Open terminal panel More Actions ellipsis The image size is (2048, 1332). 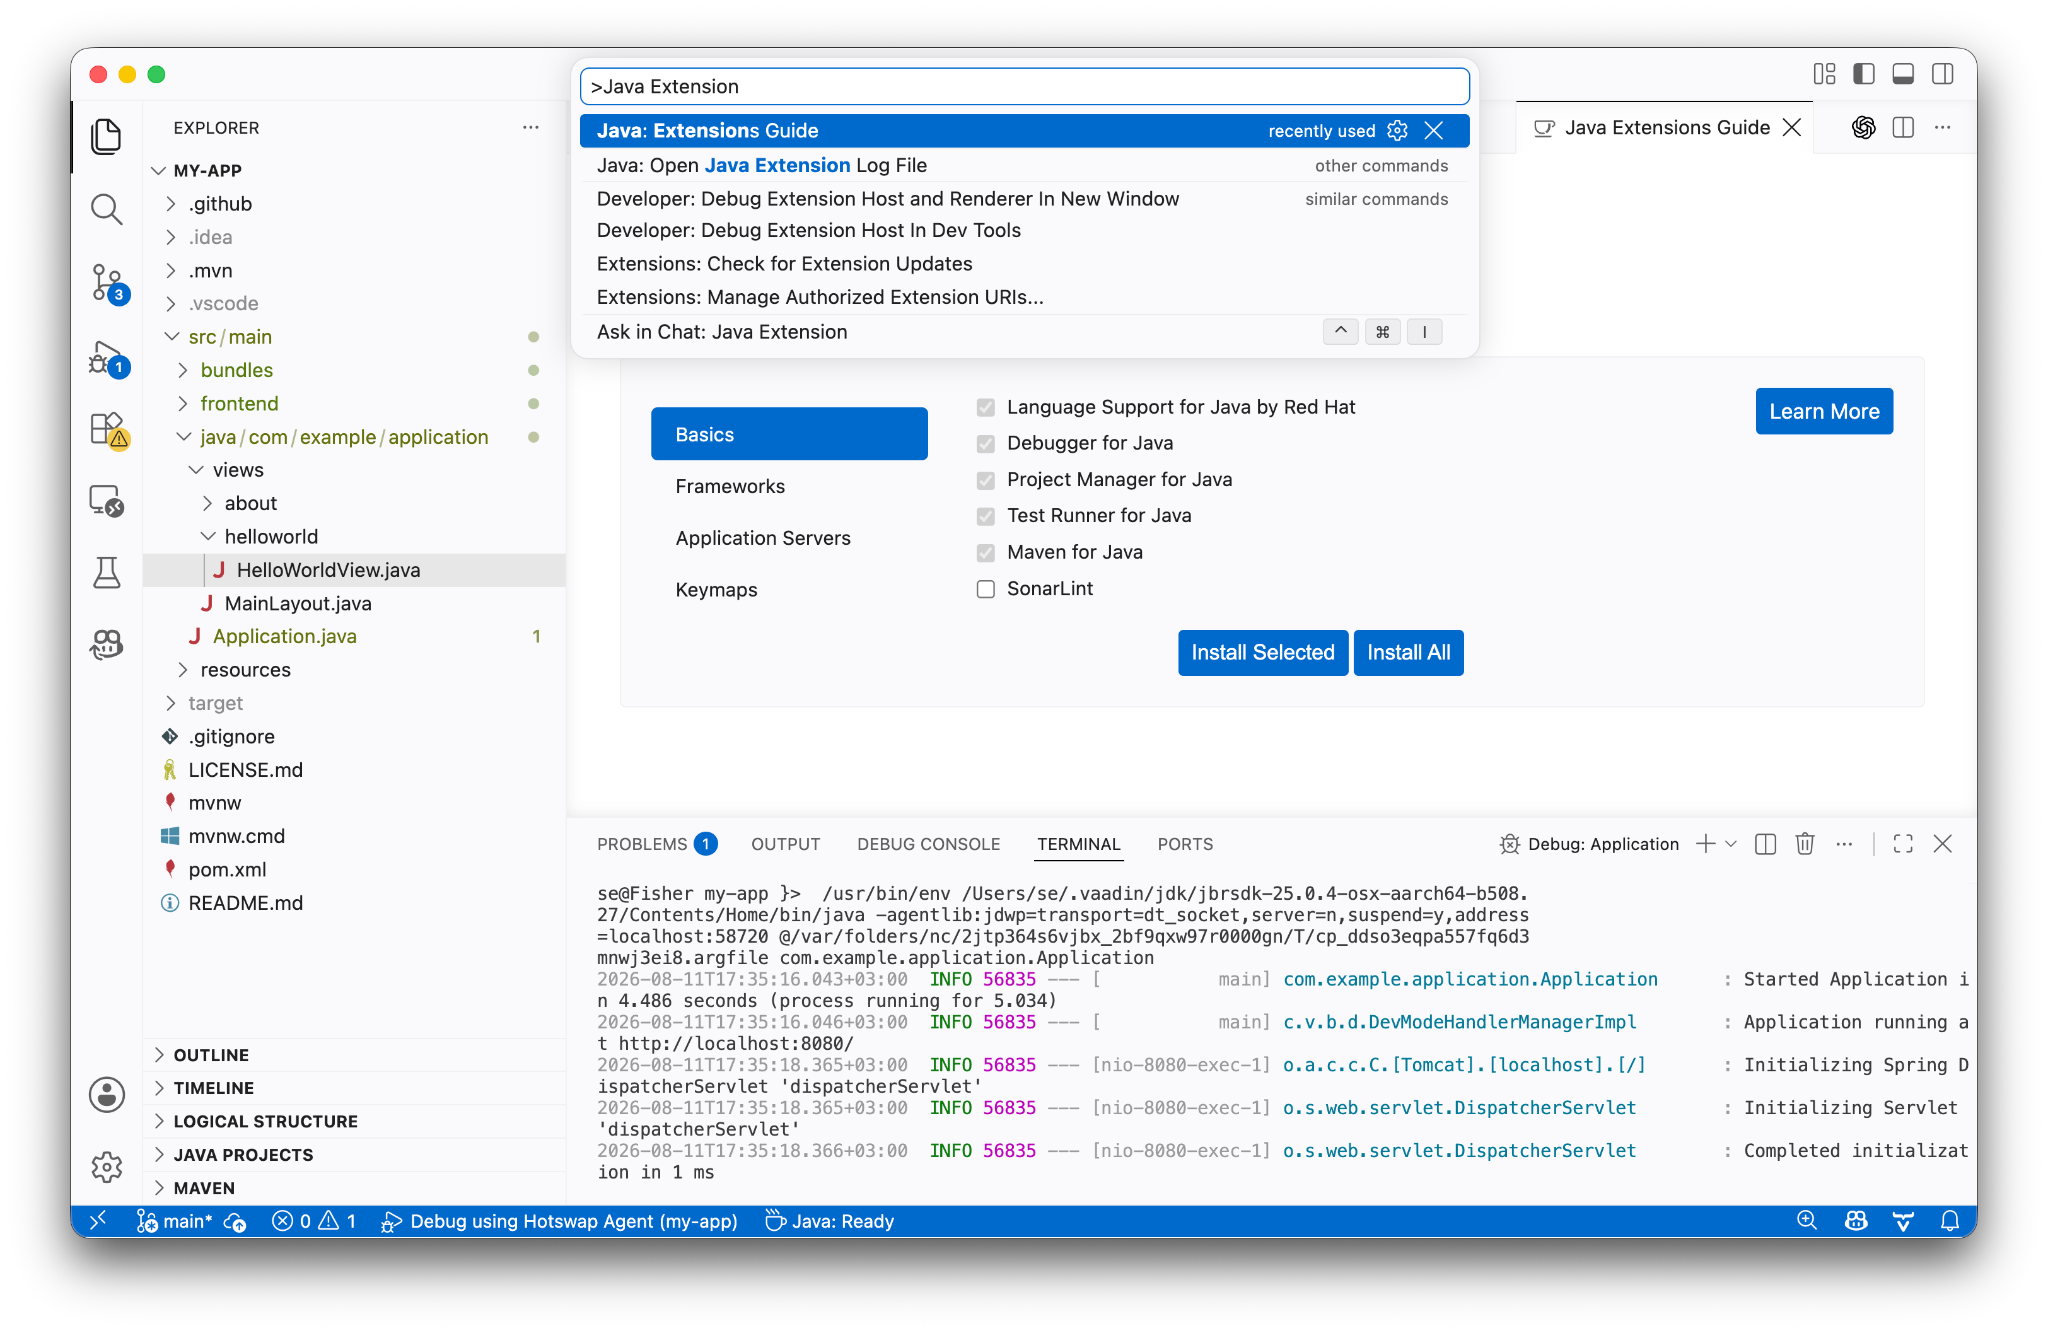point(1844,844)
